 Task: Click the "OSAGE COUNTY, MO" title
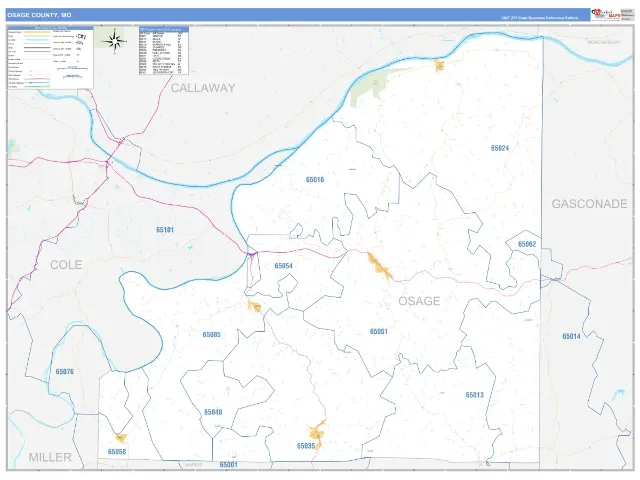coord(39,15)
